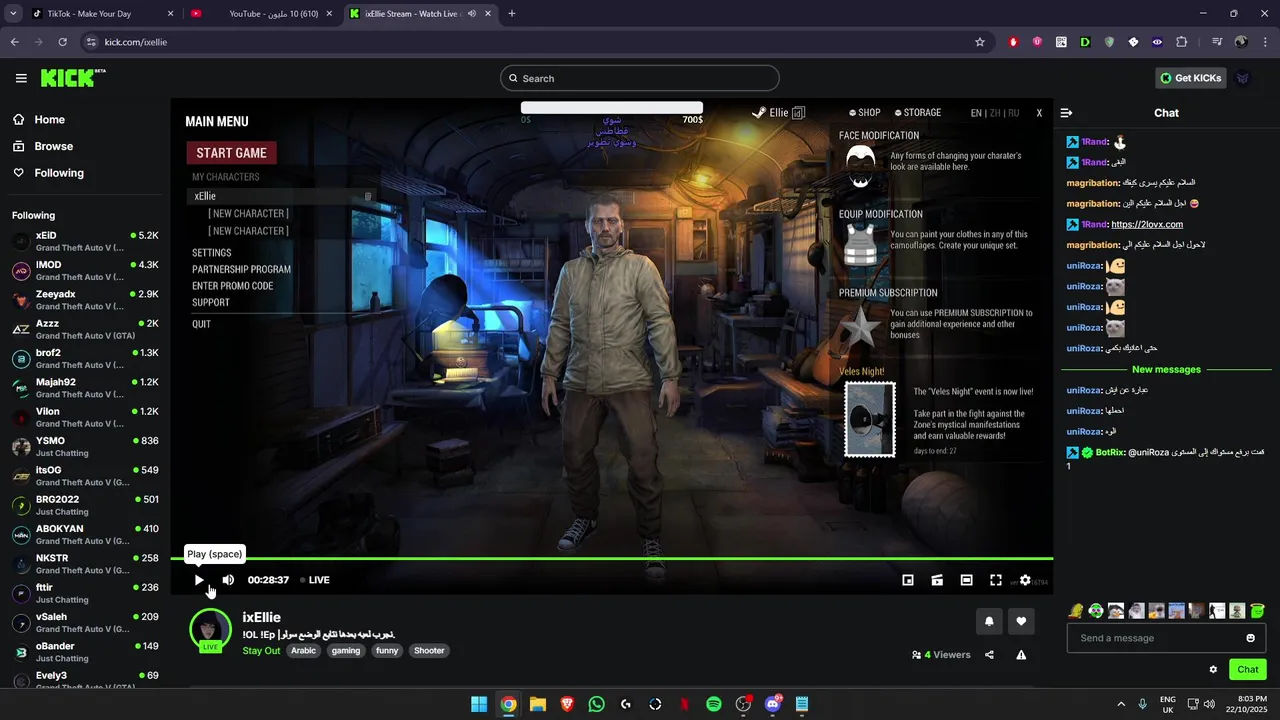1280x720 pixels.
Task: Open the clip creation tool
Action: 937,580
